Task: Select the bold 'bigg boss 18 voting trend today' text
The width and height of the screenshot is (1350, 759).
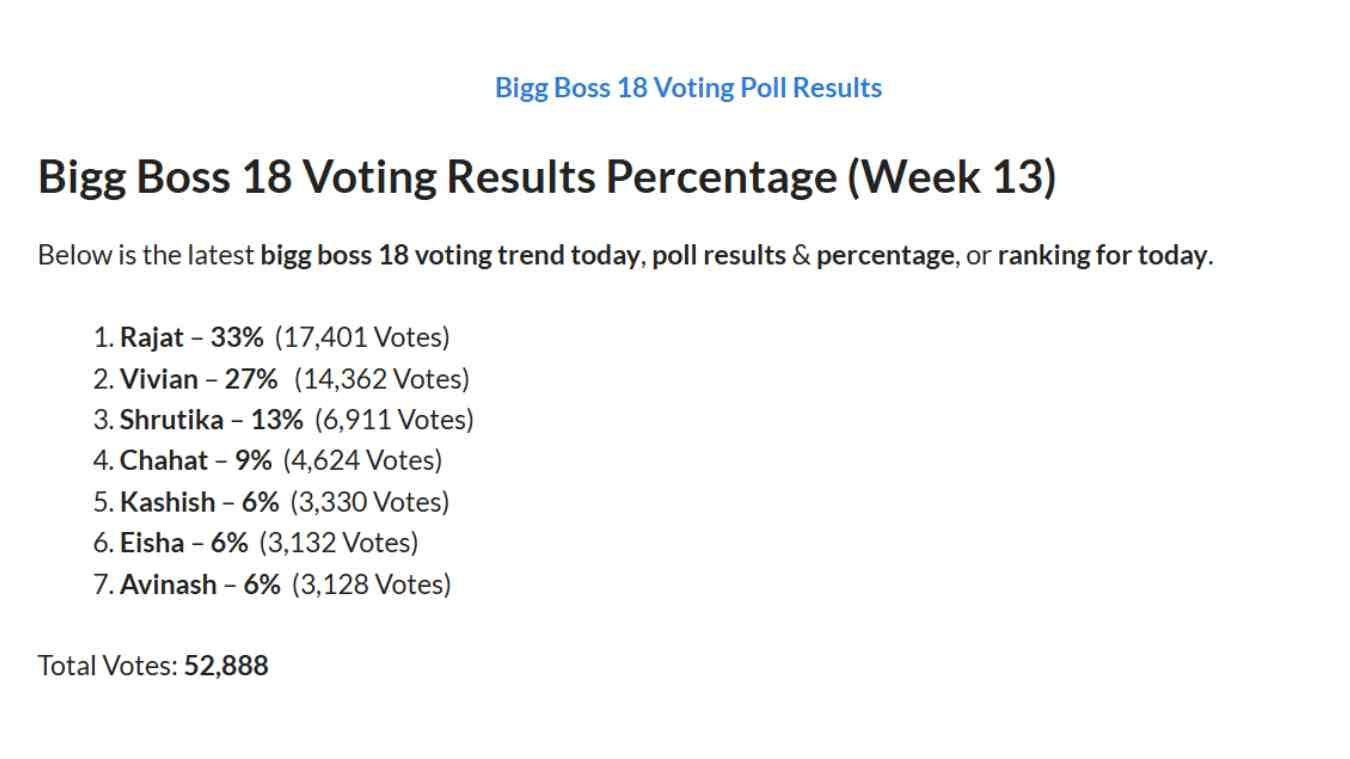Action: tap(449, 255)
